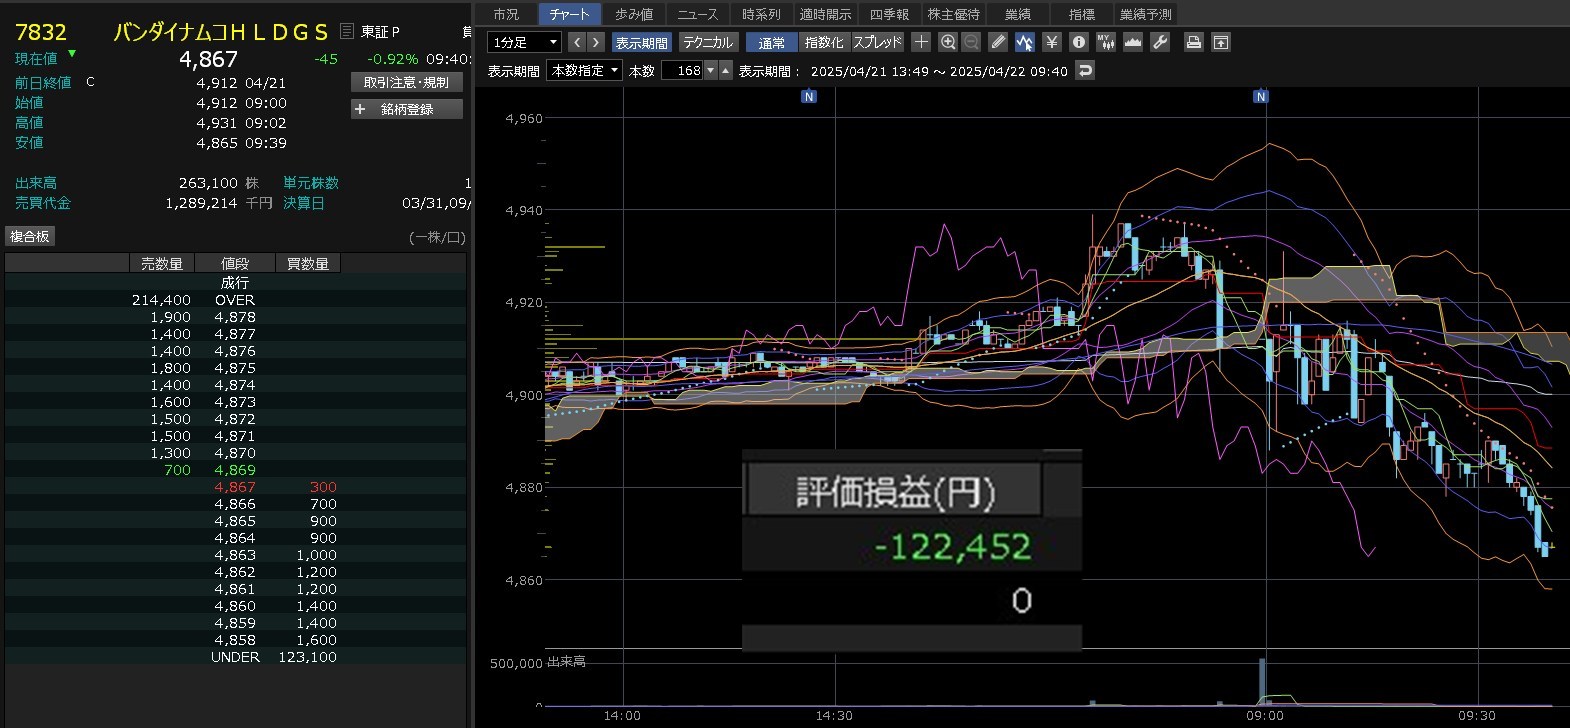Click the 値段 column header
The image size is (1570, 728).
[235, 264]
